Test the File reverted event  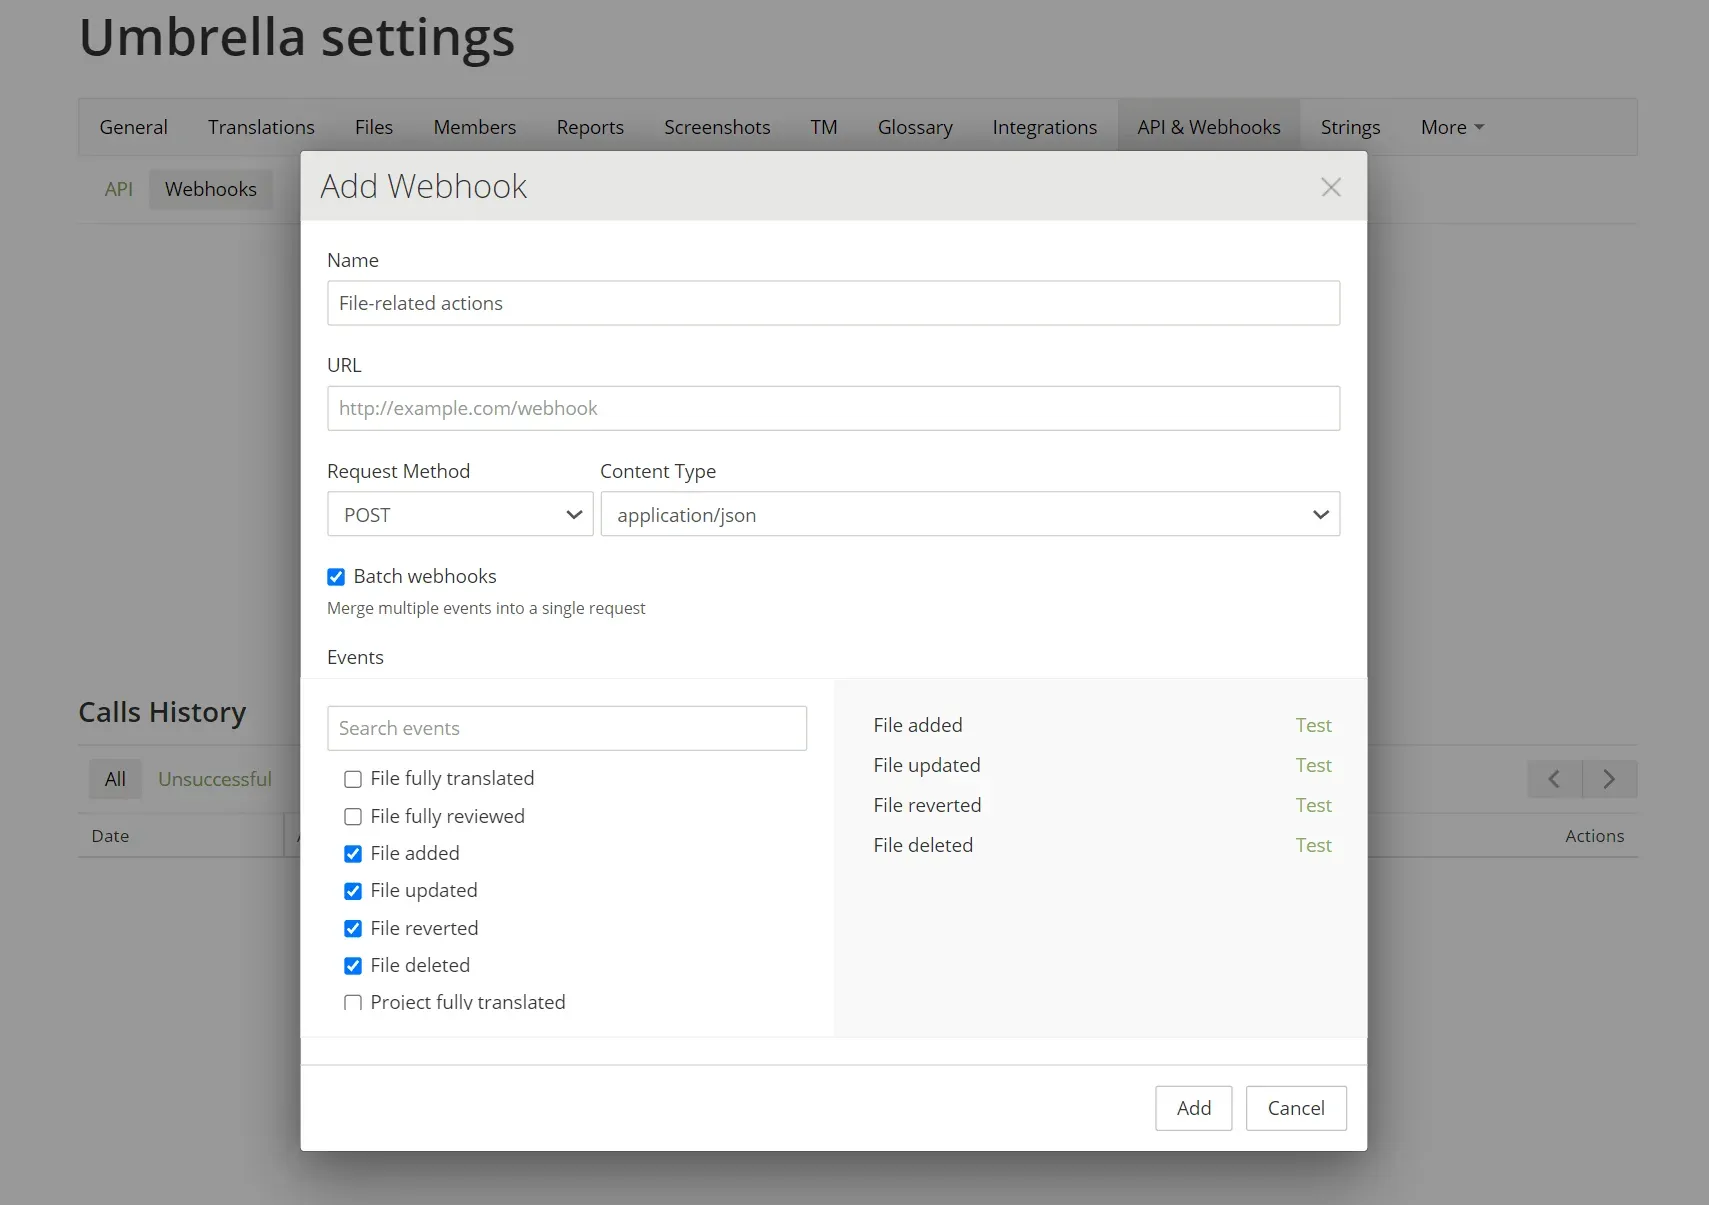tap(1313, 805)
